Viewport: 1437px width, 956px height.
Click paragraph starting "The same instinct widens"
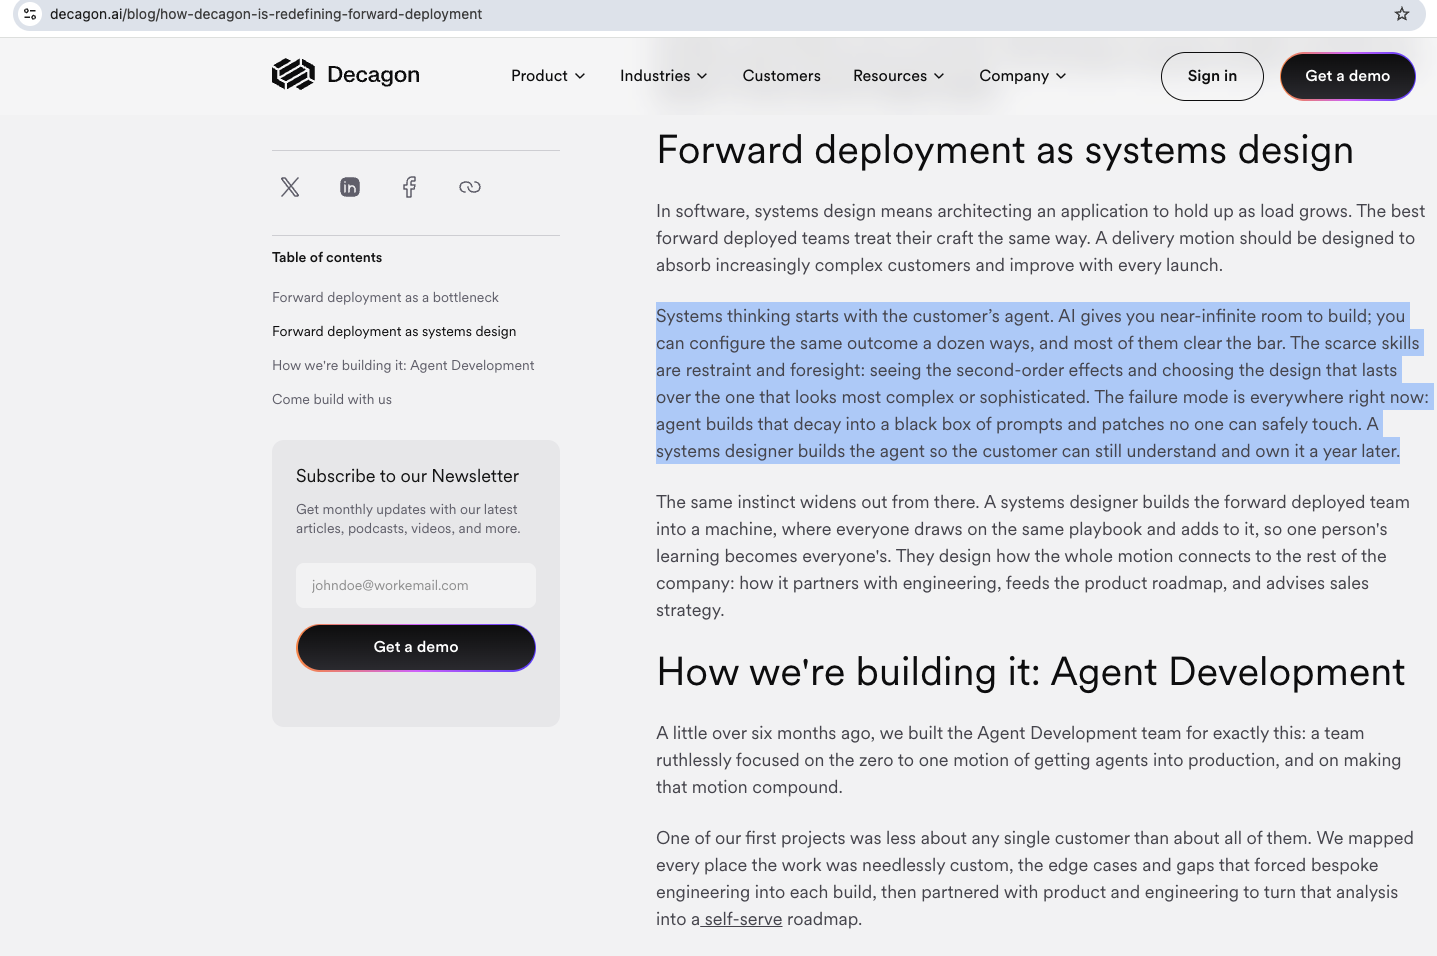click(1033, 556)
